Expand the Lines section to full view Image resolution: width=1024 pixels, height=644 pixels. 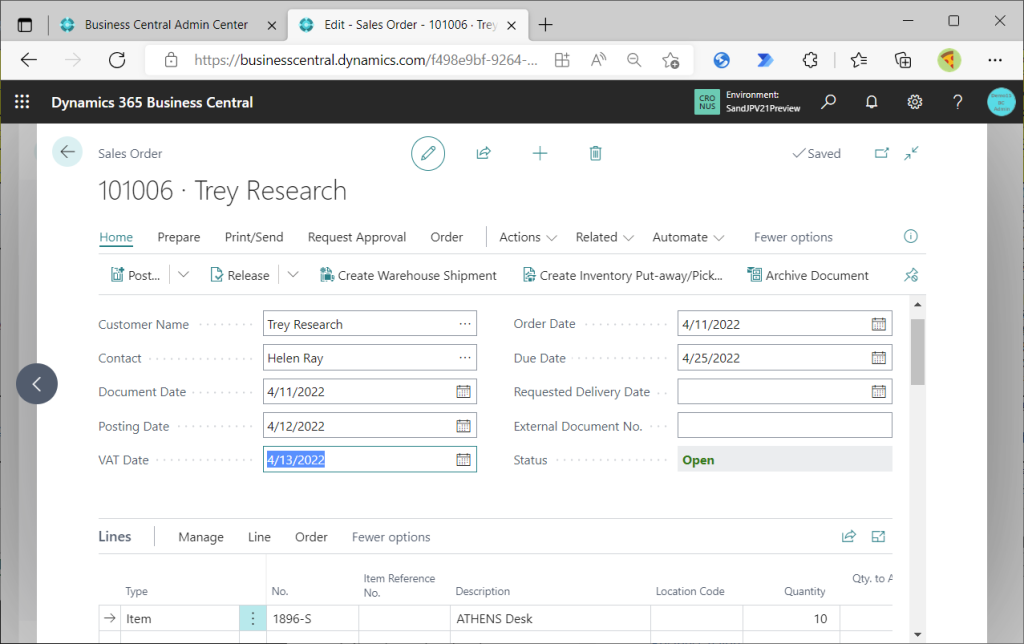[878, 536]
